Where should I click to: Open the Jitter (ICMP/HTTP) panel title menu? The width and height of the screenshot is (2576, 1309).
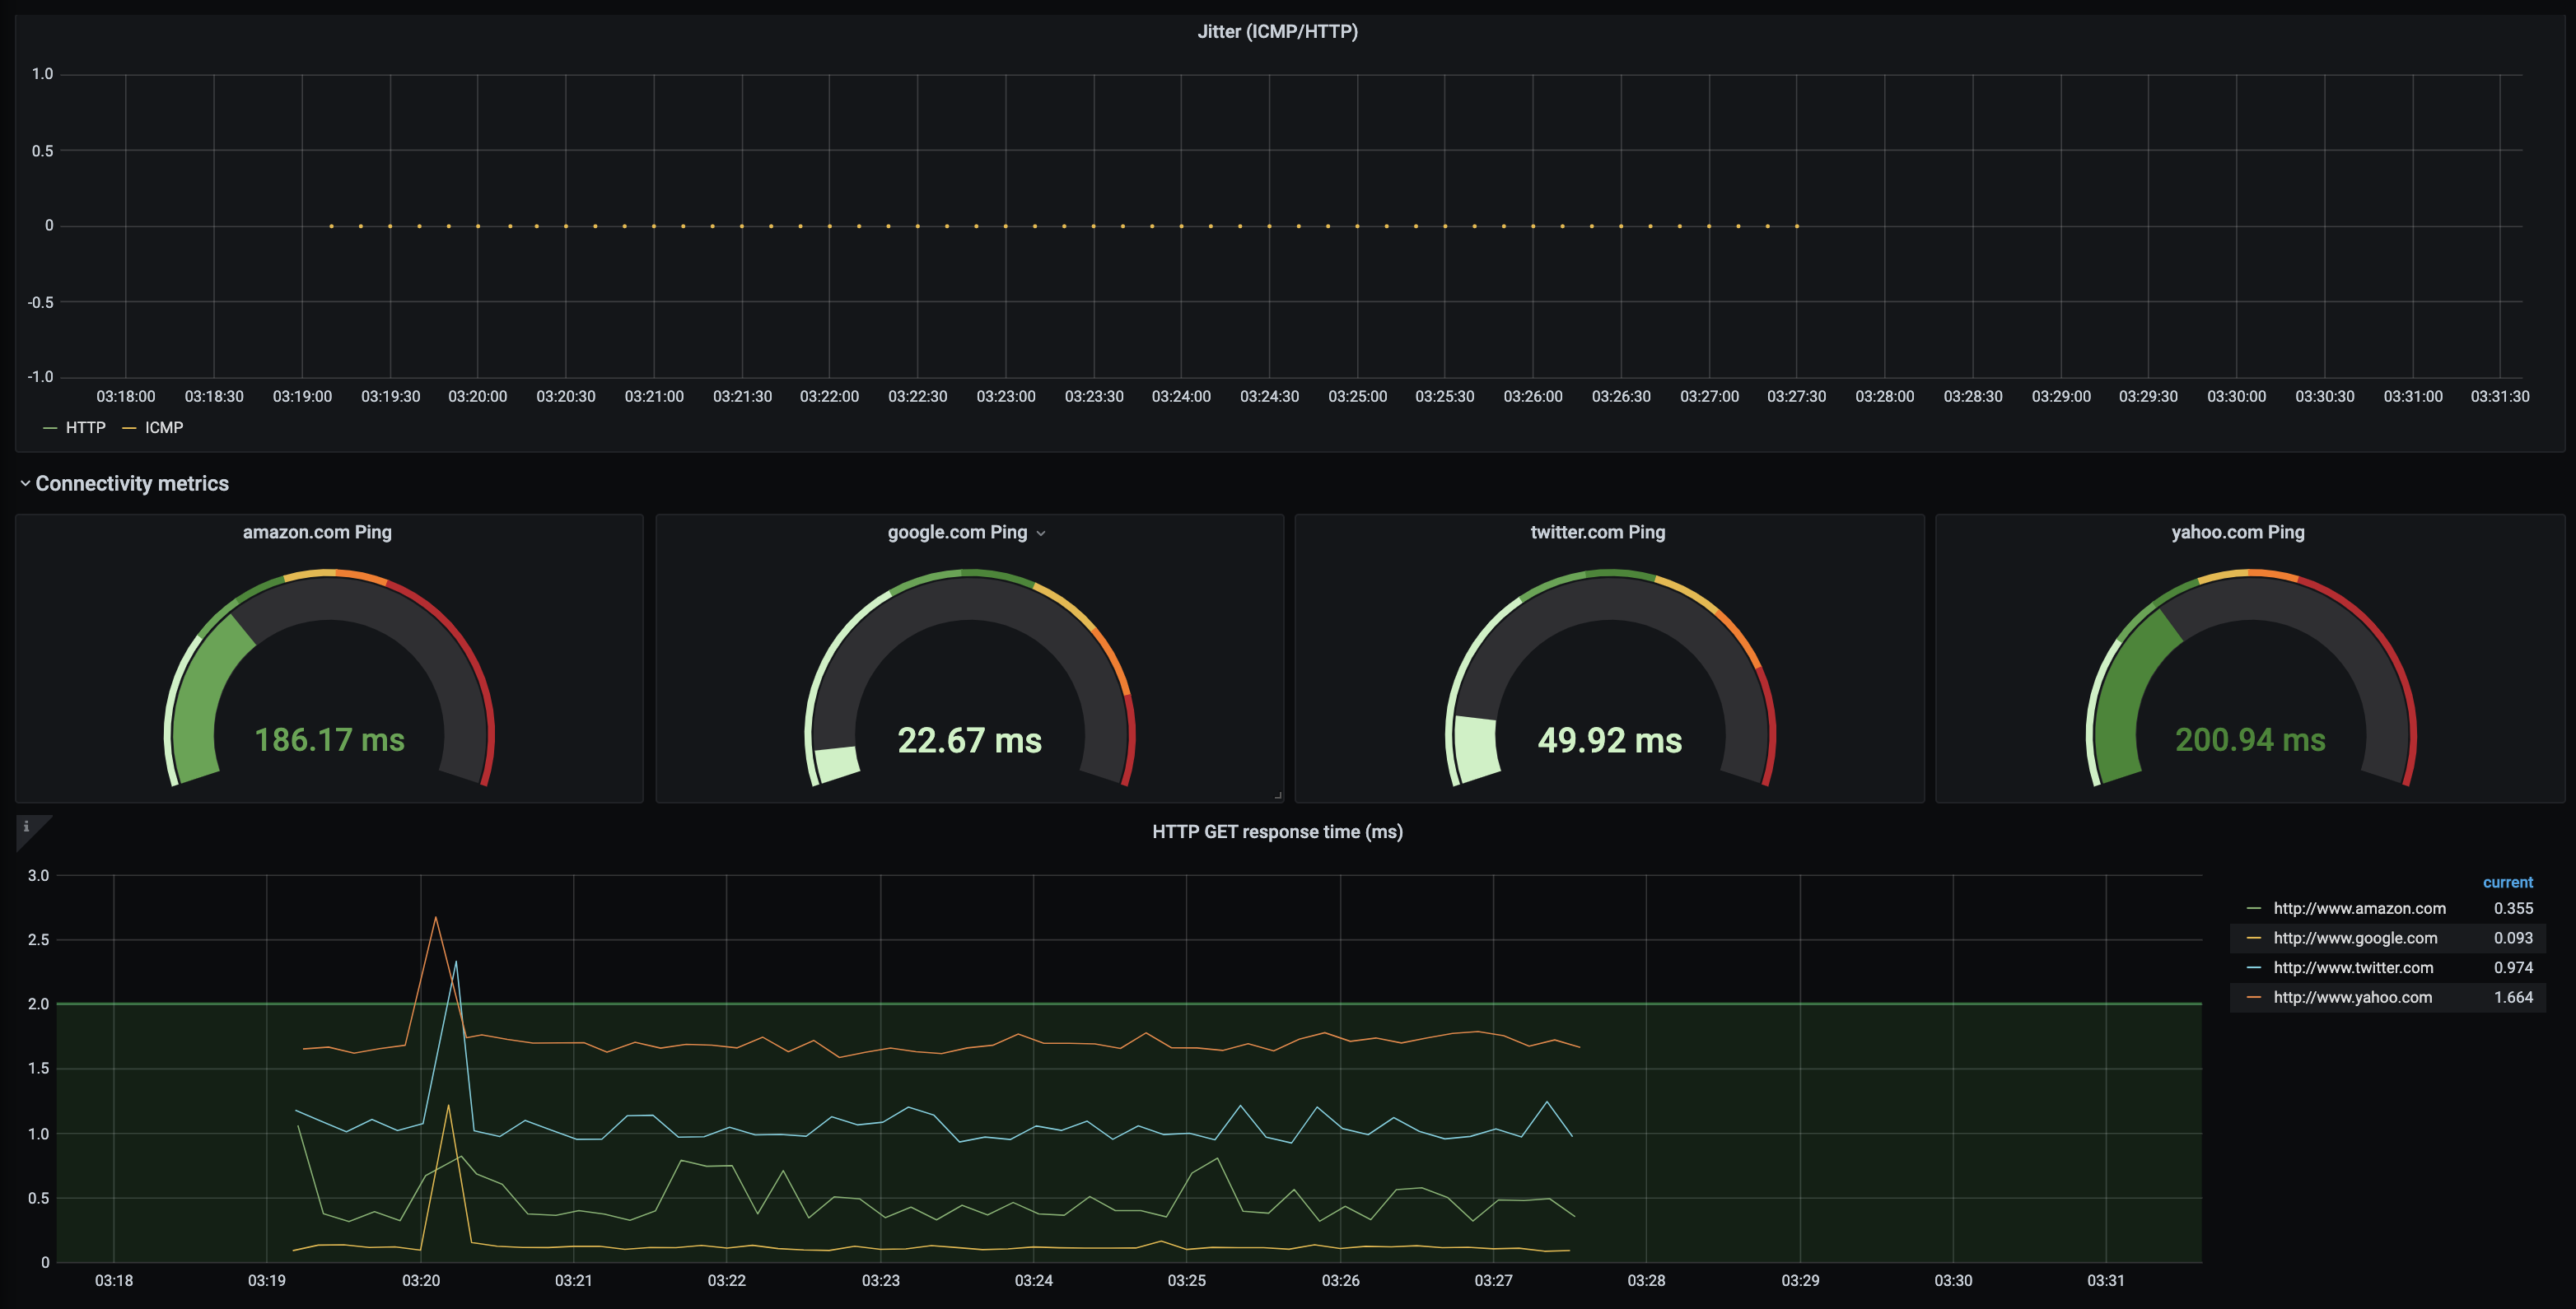(1277, 32)
